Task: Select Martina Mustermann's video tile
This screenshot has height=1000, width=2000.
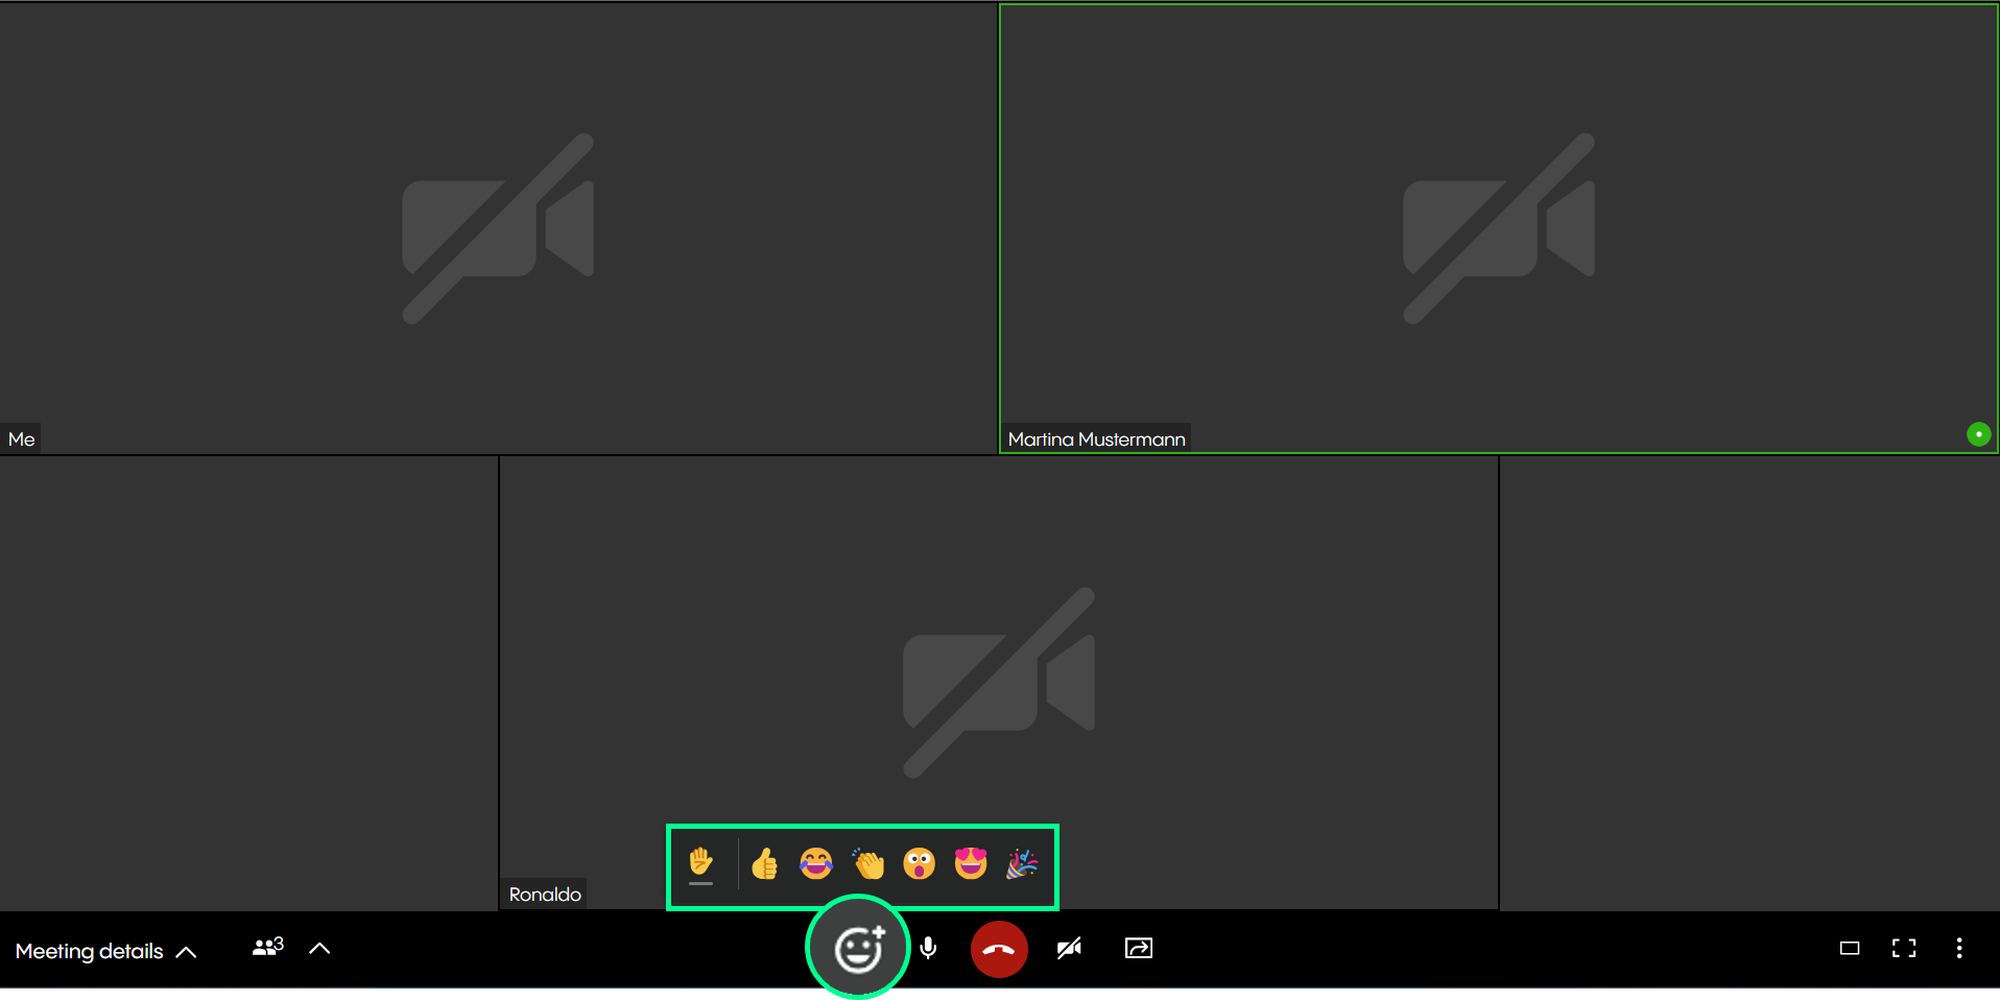Action: 1498,228
